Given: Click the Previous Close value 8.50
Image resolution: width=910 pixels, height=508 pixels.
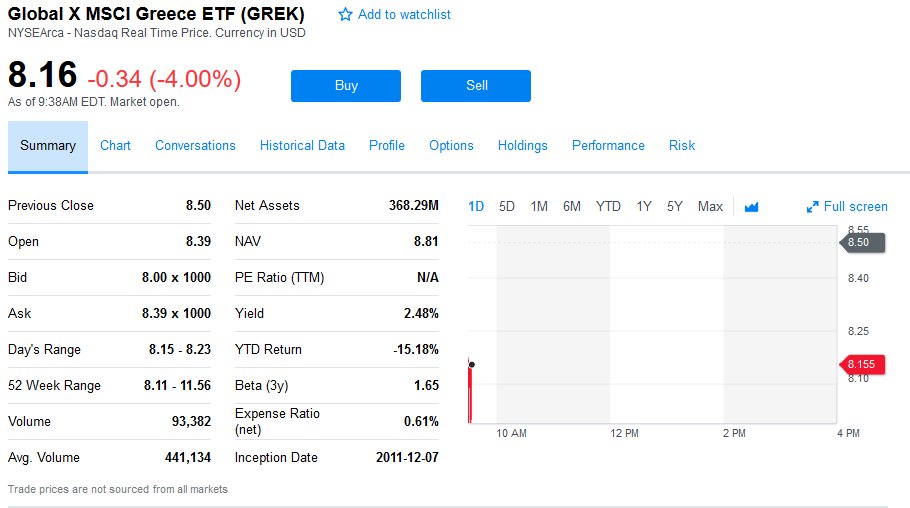Looking at the screenshot, I should pyautogui.click(x=198, y=206).
